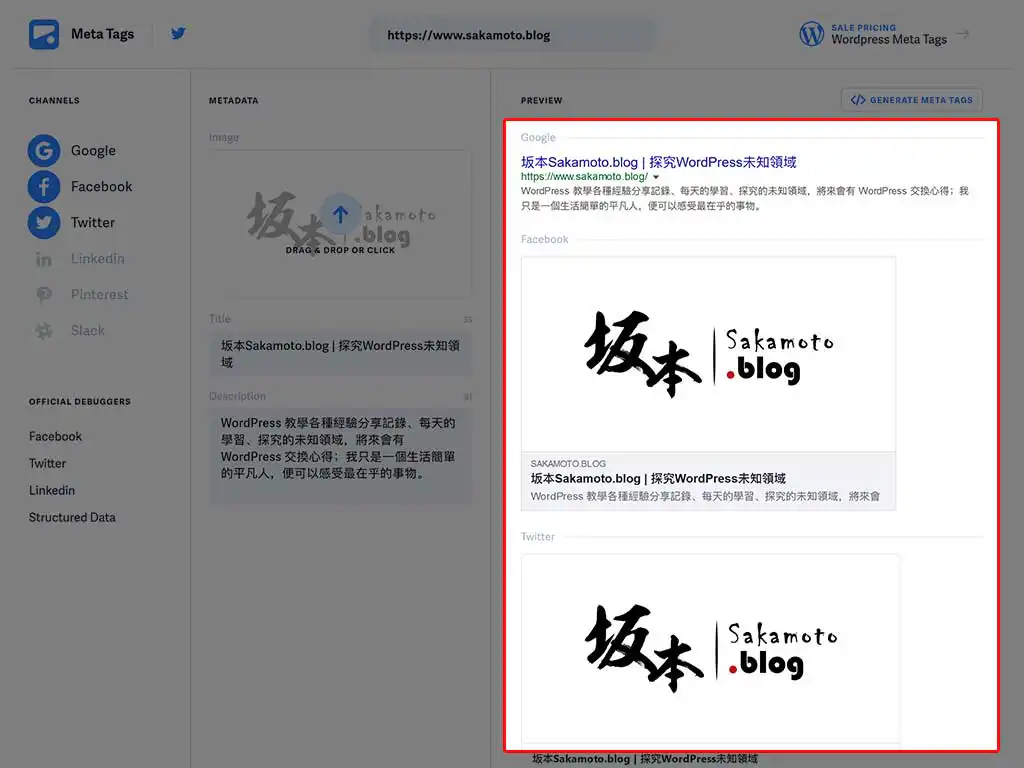Toggle the Twitter channel icon
The image size is (1024, 768).
coord(43,223)
